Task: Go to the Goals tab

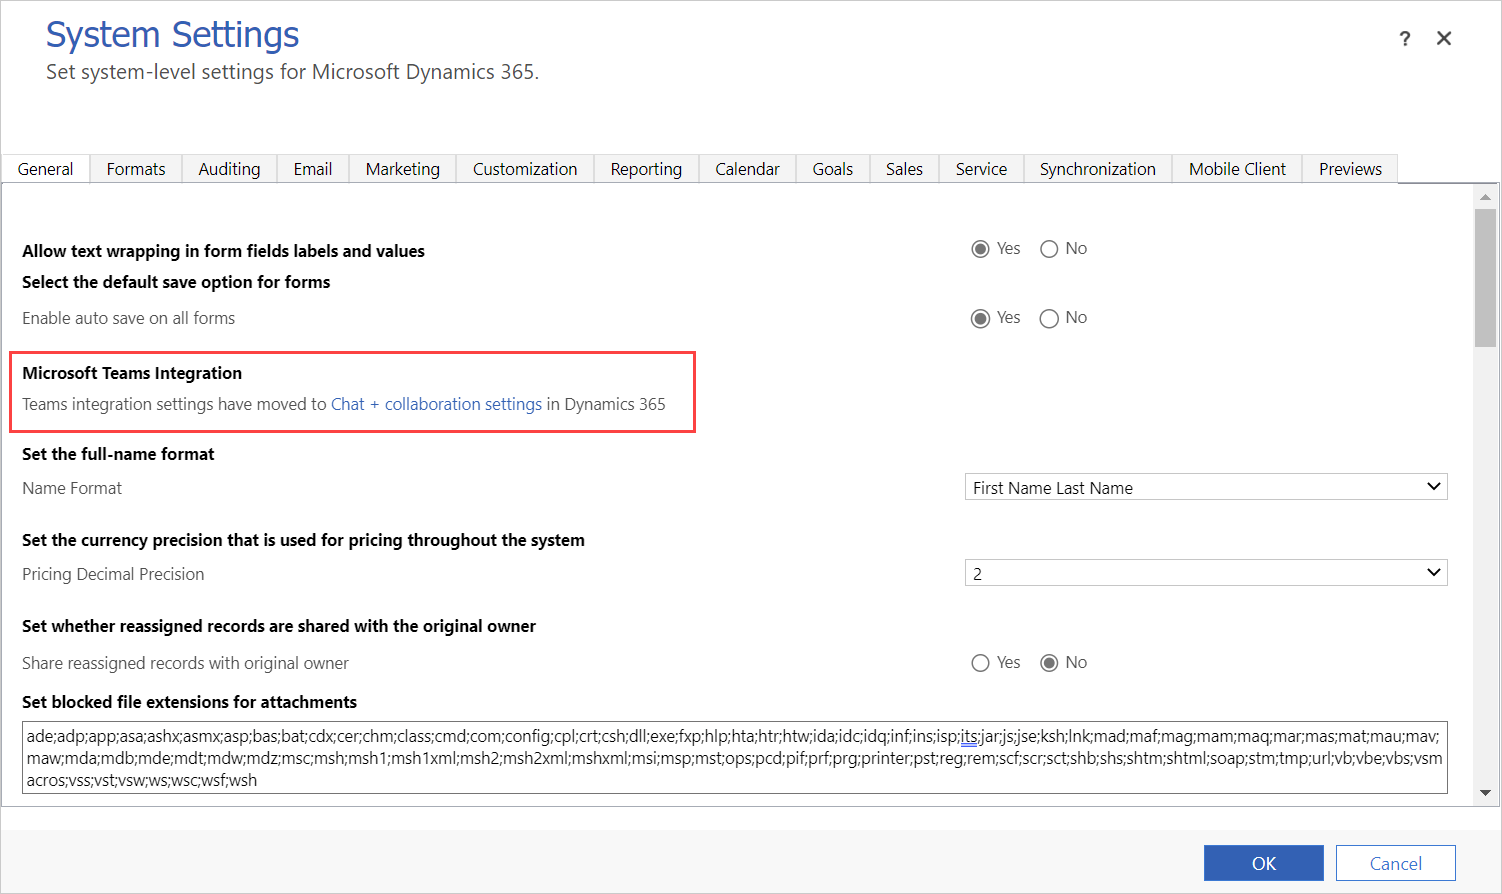Action: point(833,169)
